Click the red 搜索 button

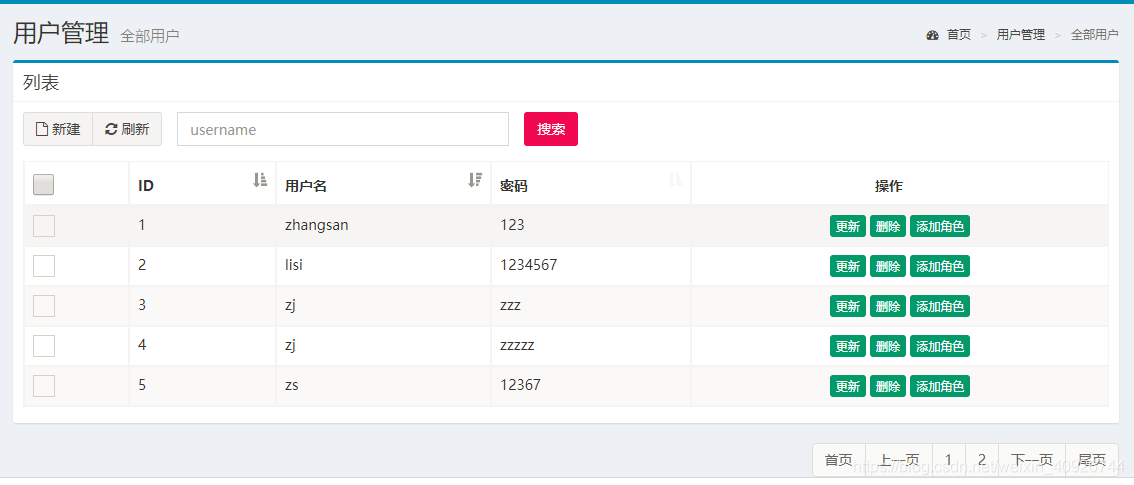click(551, 129)
